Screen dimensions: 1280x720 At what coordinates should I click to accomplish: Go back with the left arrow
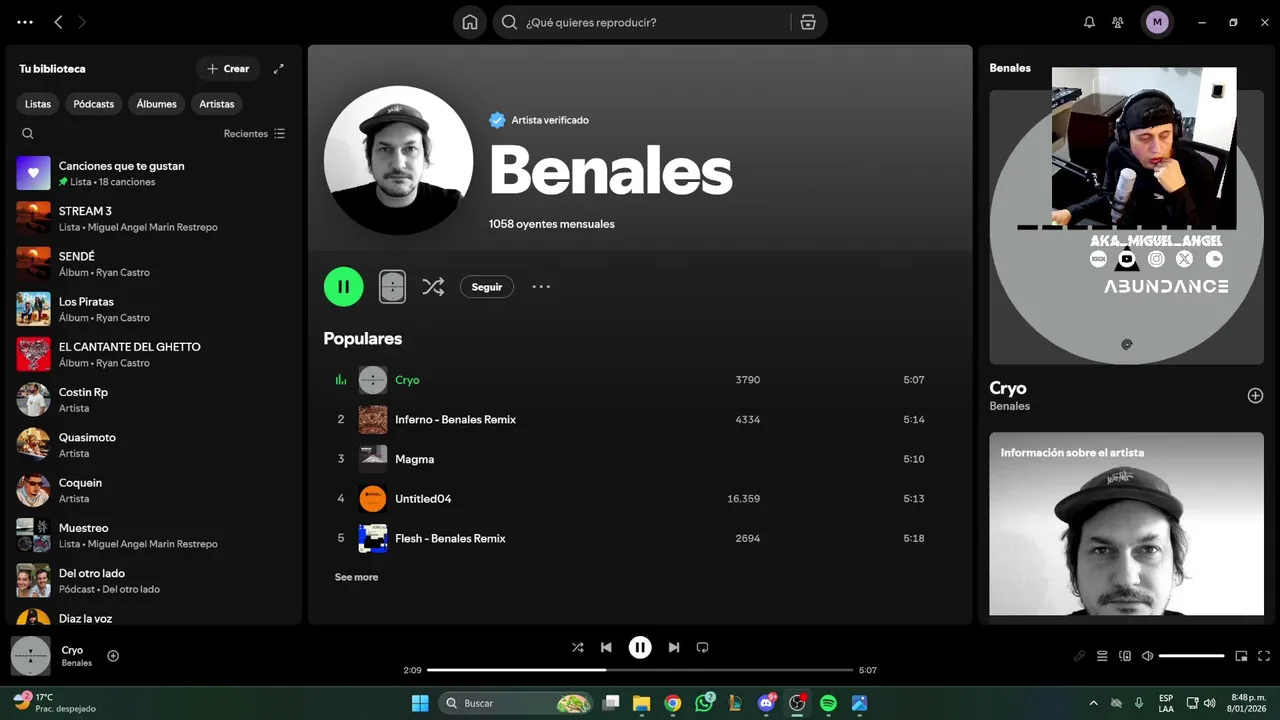[58, 22]
